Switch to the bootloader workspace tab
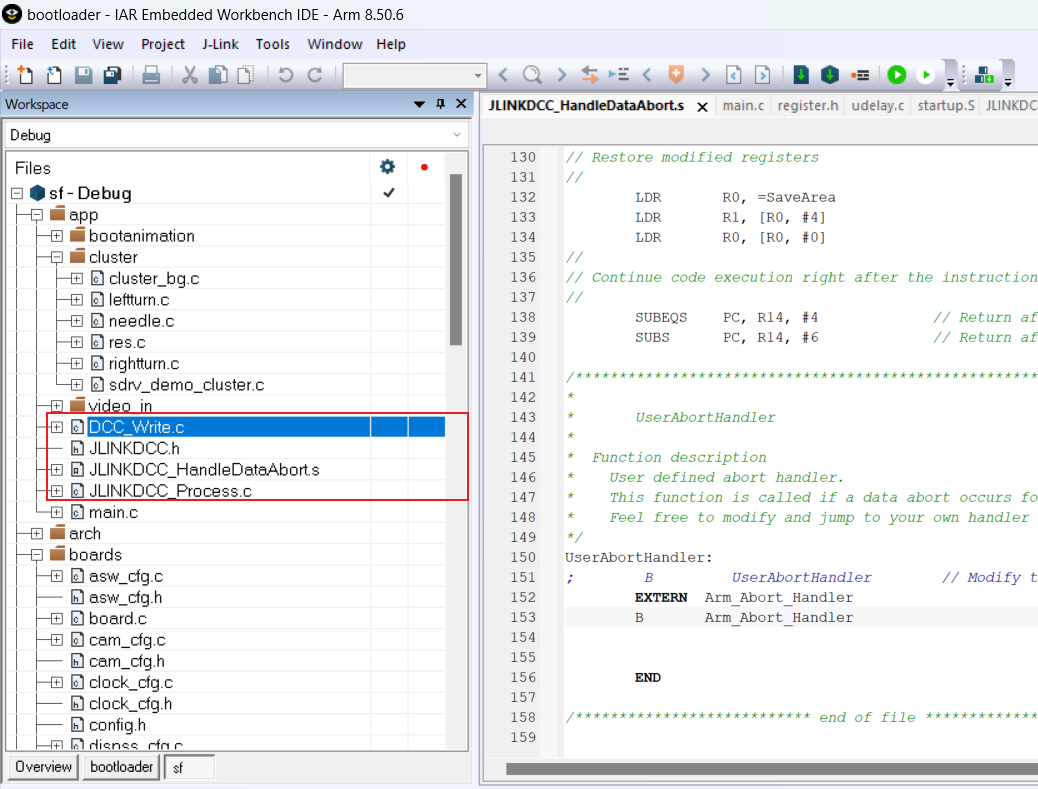Viewport: 1038px width, 789px height. click(x=120, y=767)
